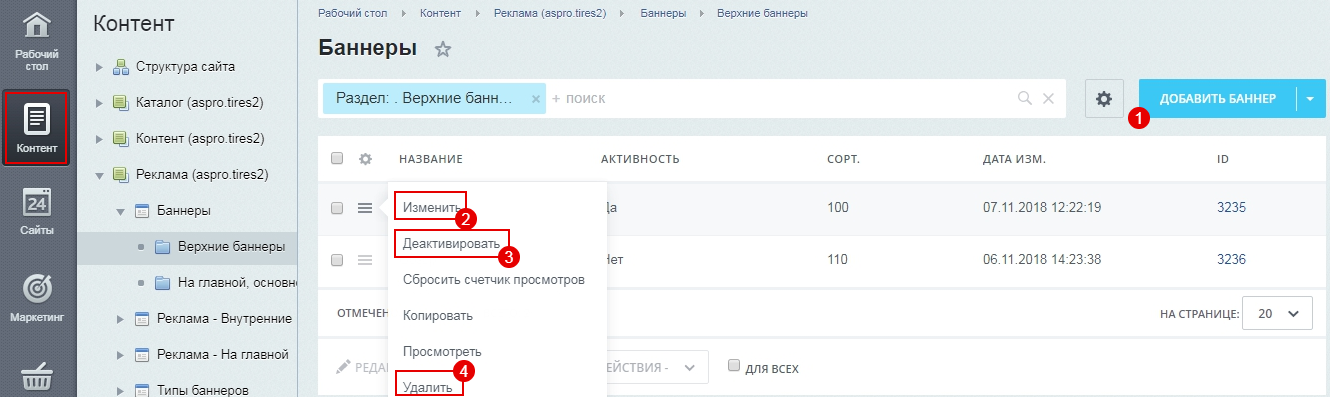The width and height of the screenshot is (1330, 397).
Task: Remove the Раздел filter tag
Action: 535,99
